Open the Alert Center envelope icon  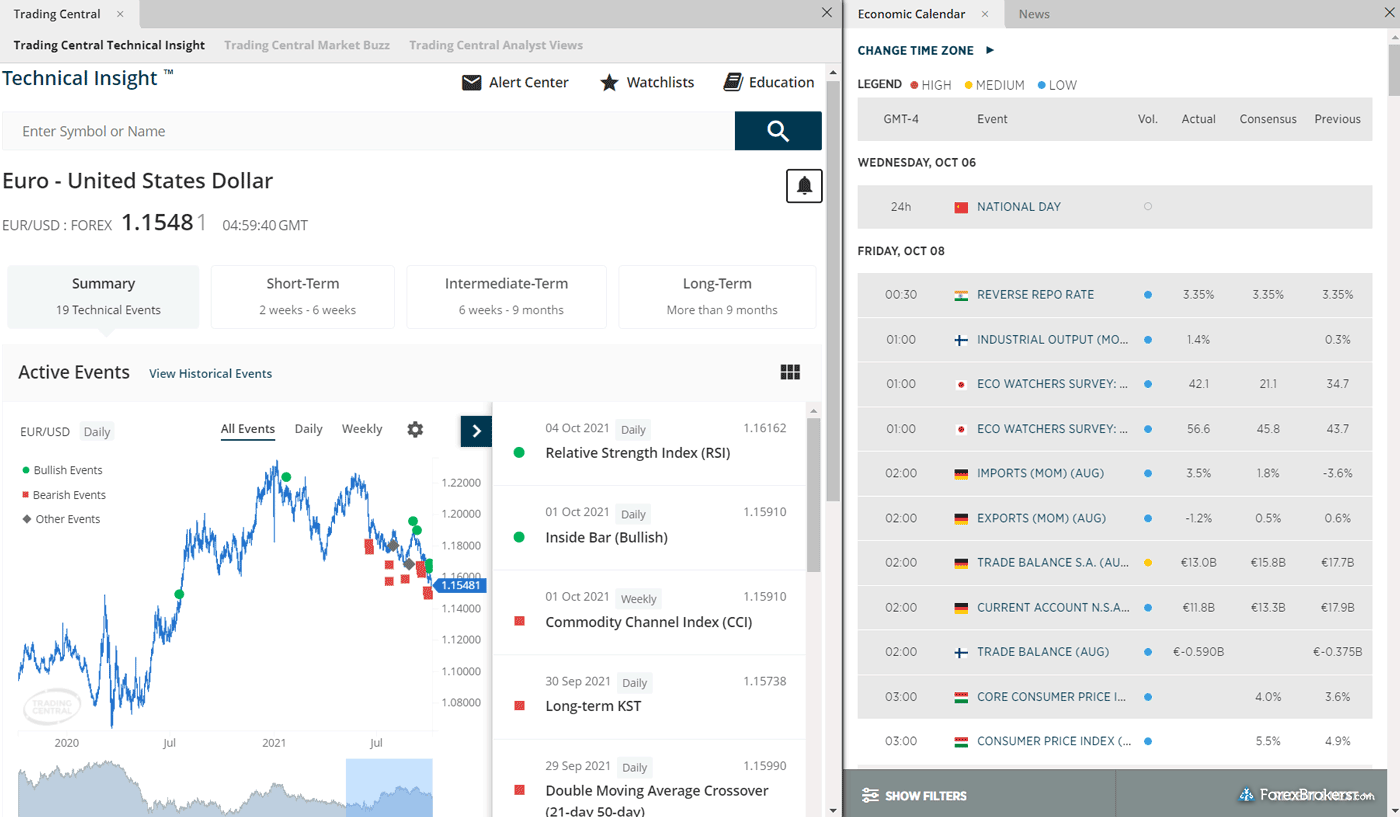(x=472, y=83)
